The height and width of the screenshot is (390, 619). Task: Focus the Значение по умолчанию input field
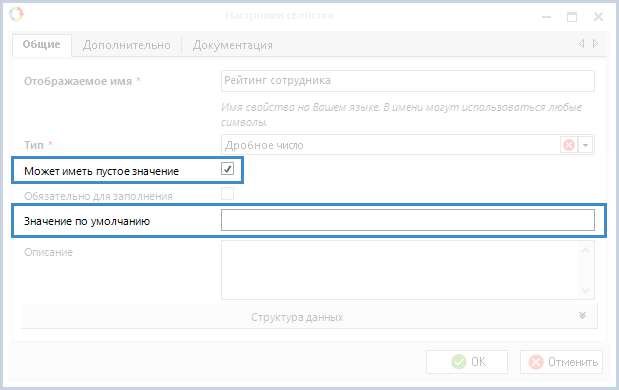pyautogui.click(x=408, y=220)
